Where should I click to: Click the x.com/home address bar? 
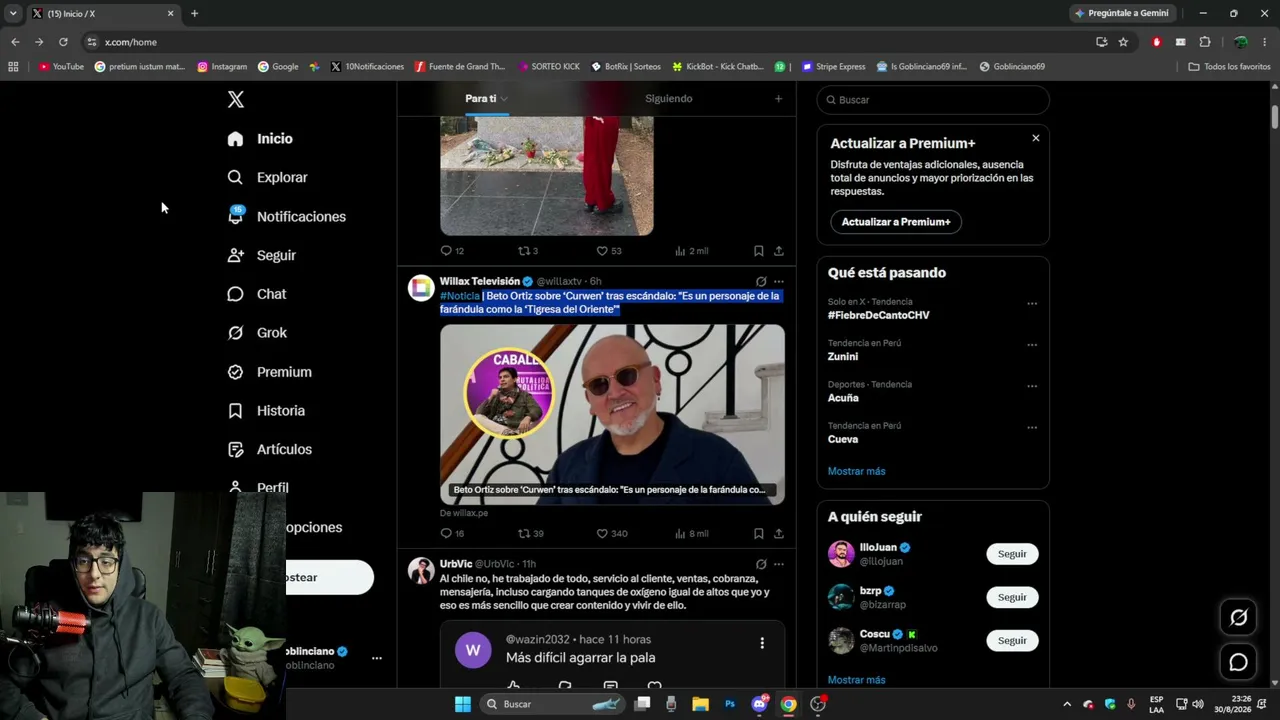tap(590, 42)
